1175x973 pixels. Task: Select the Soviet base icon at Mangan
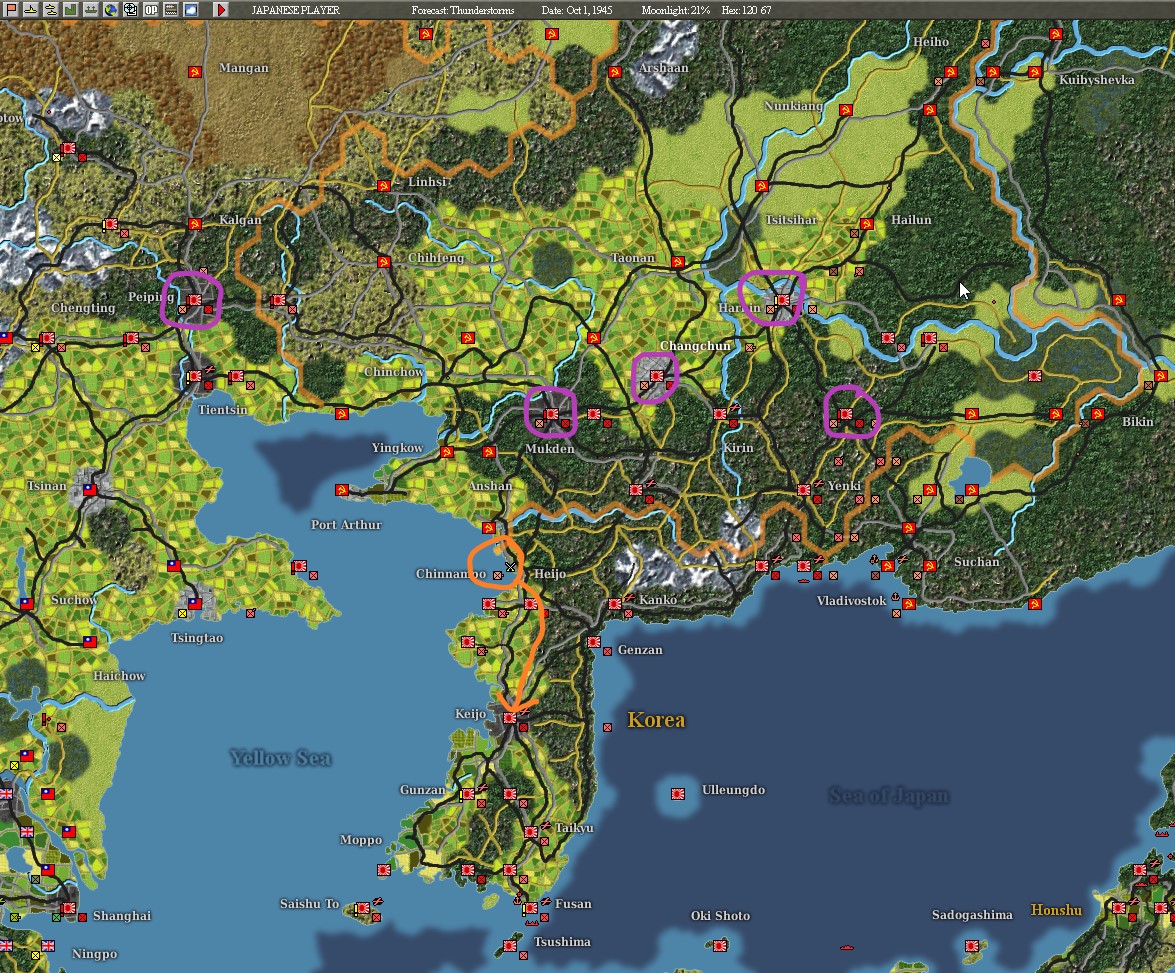195,72
